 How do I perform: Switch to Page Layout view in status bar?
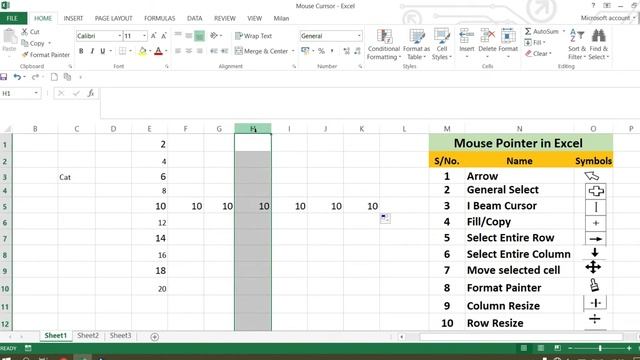pyautogui.click(x=540, y=348)
